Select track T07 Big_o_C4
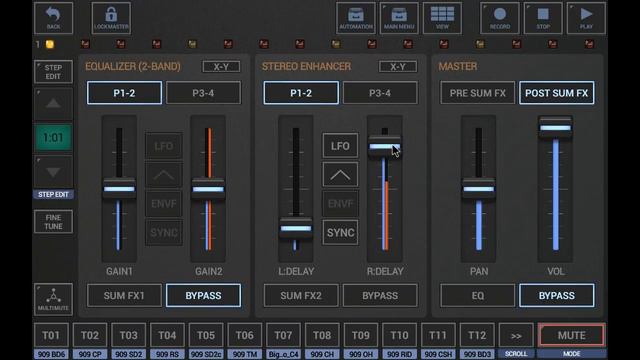640x360 pixels. click(283, 336)
